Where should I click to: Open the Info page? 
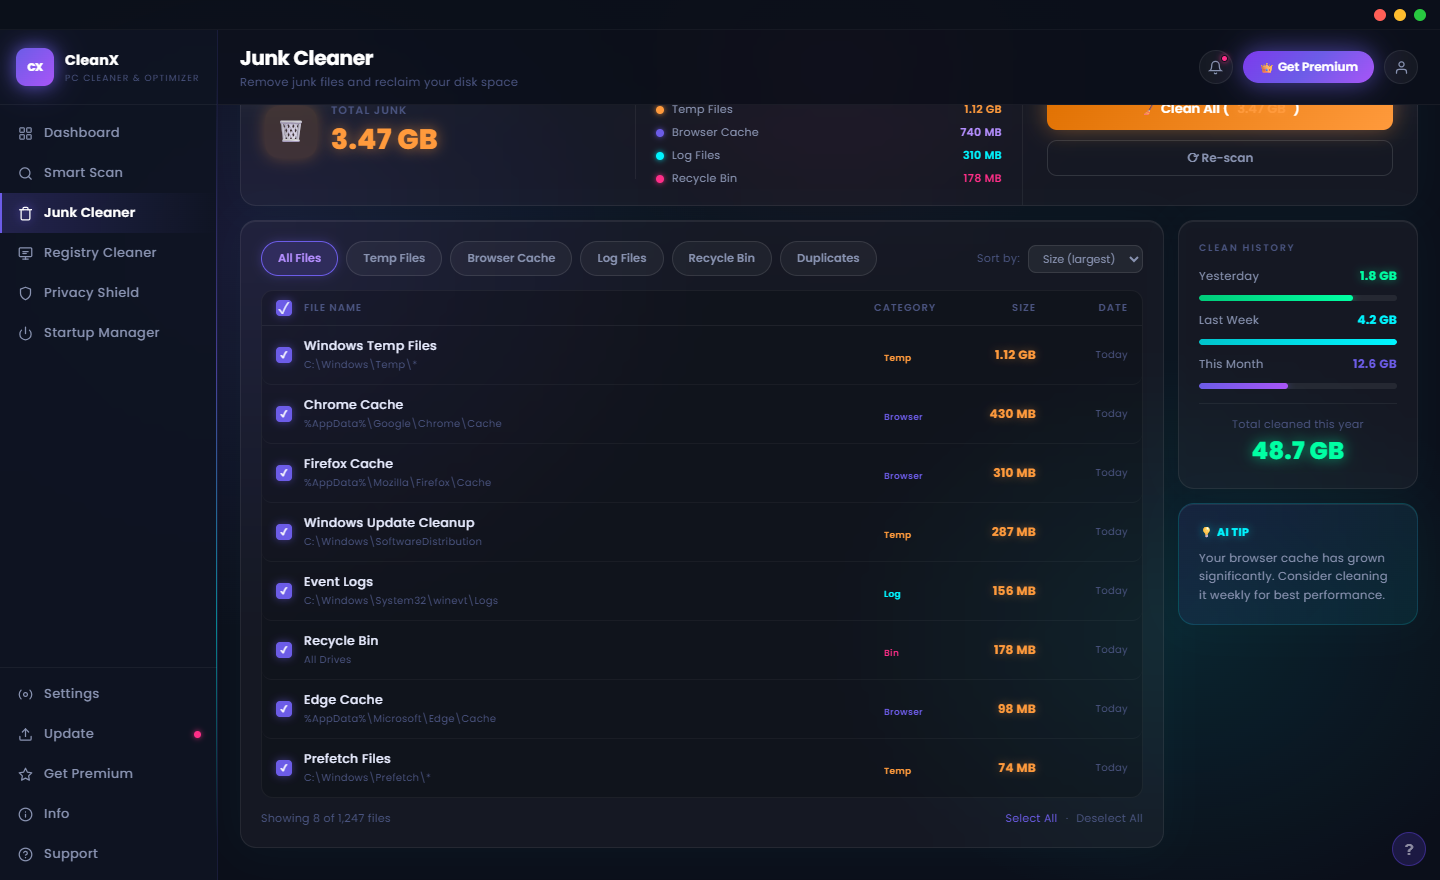point(108,814)
